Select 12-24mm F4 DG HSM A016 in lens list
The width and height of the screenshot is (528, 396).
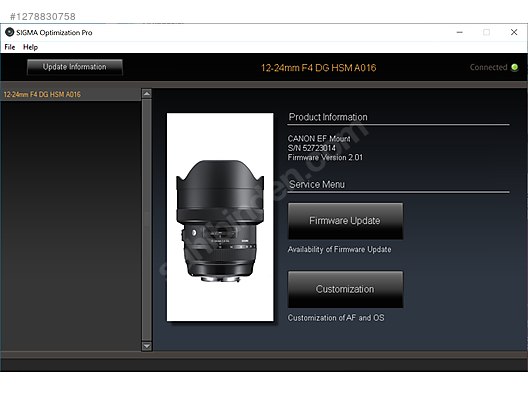tap(71, 95)
